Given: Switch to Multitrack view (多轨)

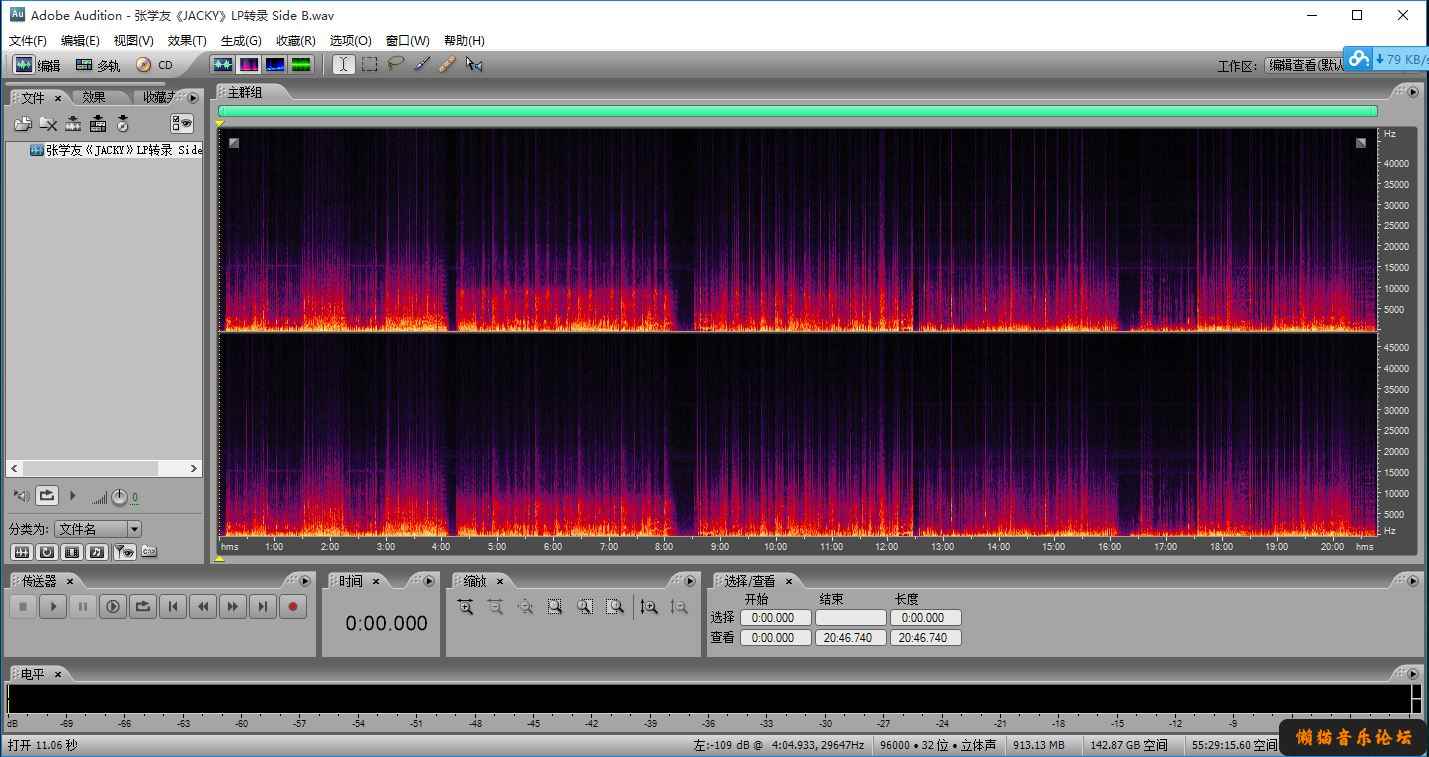Looking at the screenshot, I should [97, 65].
